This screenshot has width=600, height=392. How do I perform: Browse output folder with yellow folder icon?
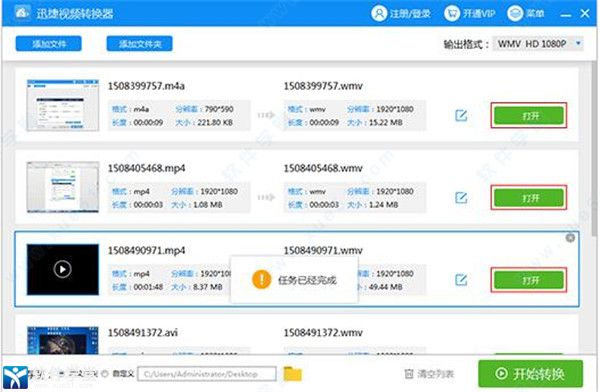293,374
